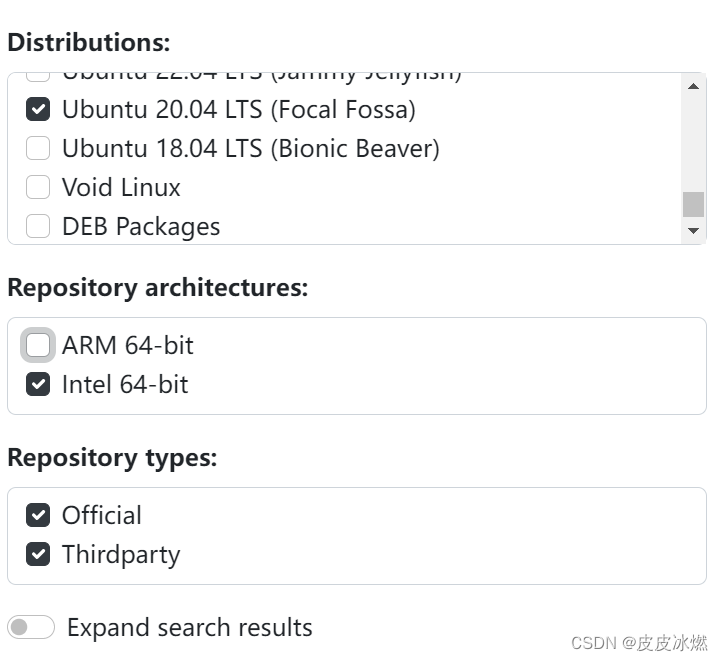Check the partially hidden Ubuntu 22.04 checkbox
This screenshot has width=723, height=661.
pos(38,76)
